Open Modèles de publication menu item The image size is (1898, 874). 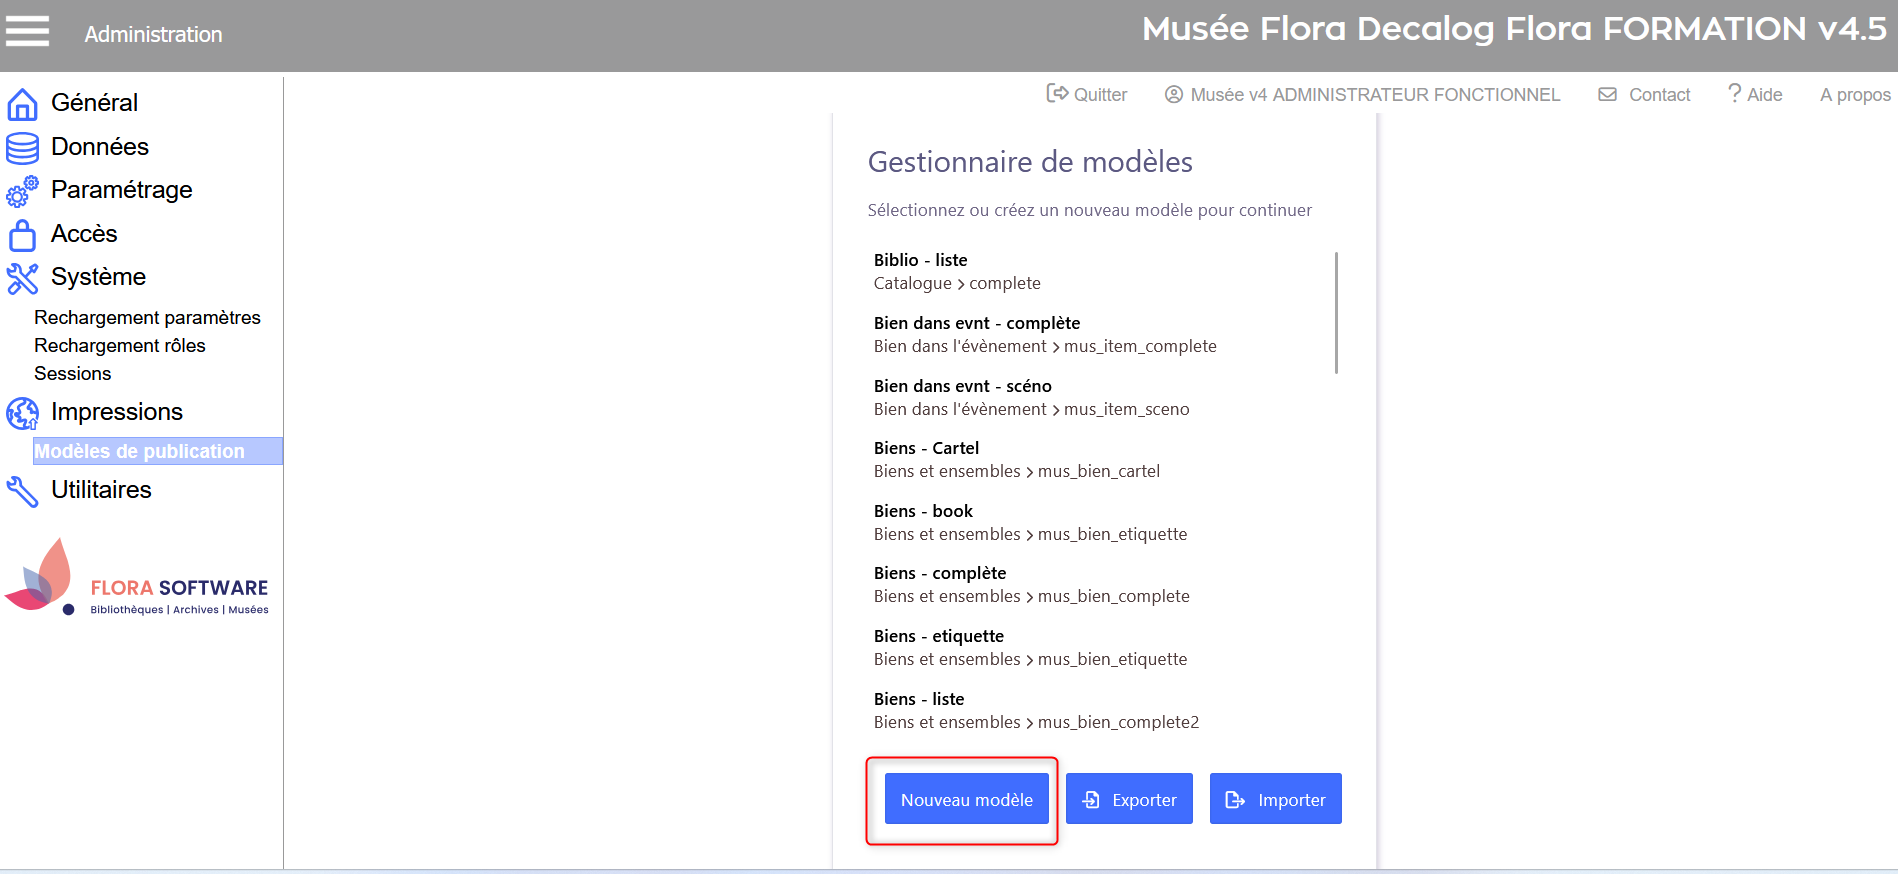tap(140, 451)
